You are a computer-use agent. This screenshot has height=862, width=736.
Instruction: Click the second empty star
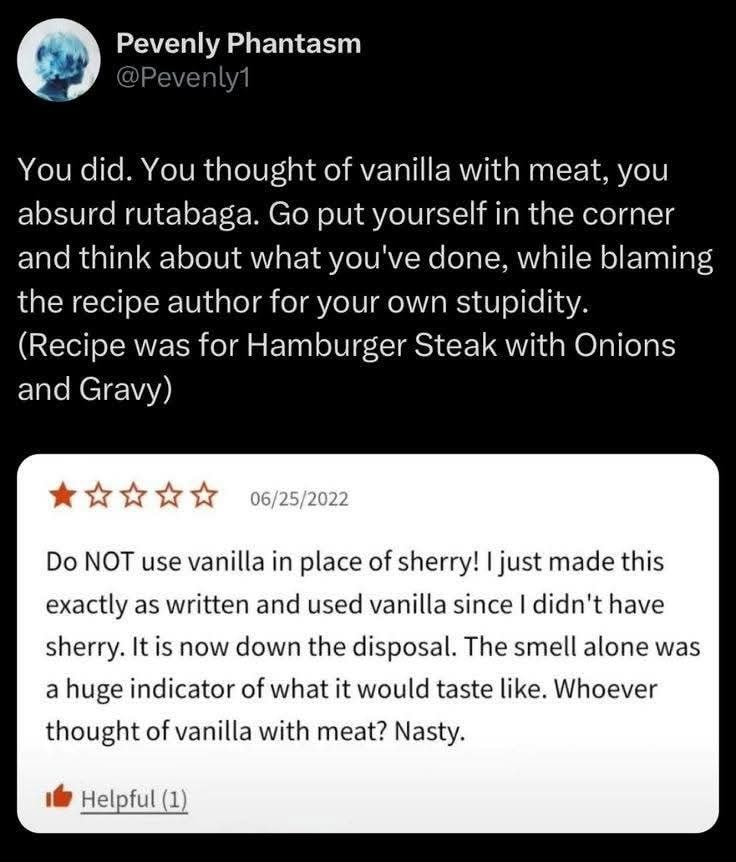97,496
